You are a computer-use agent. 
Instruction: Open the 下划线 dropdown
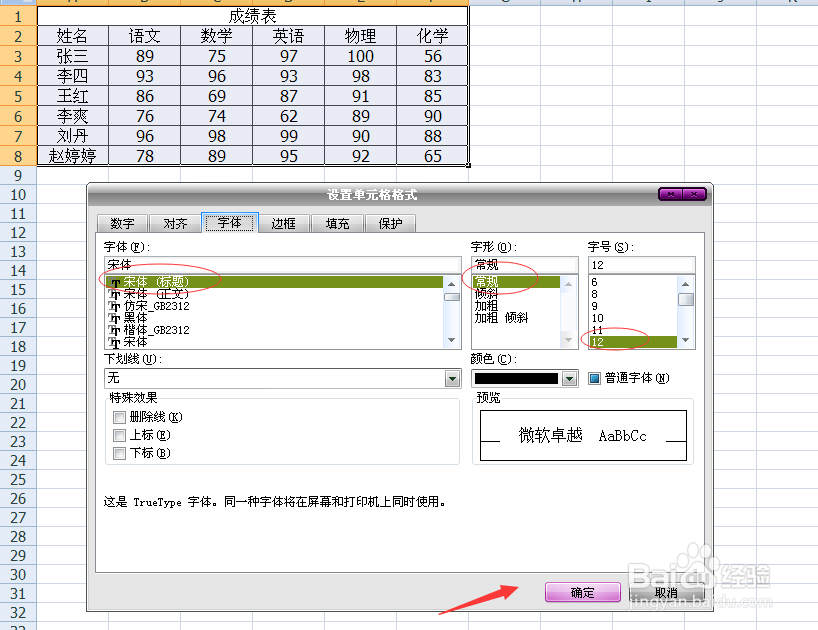[x=452, y=379]
